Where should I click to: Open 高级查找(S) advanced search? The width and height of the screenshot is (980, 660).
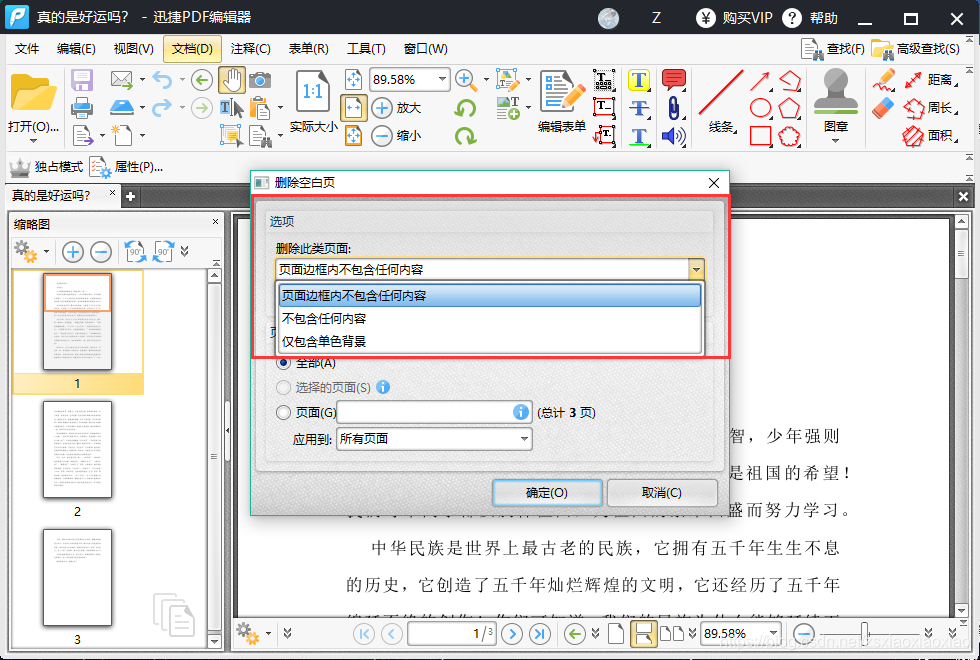coord(916,49)
